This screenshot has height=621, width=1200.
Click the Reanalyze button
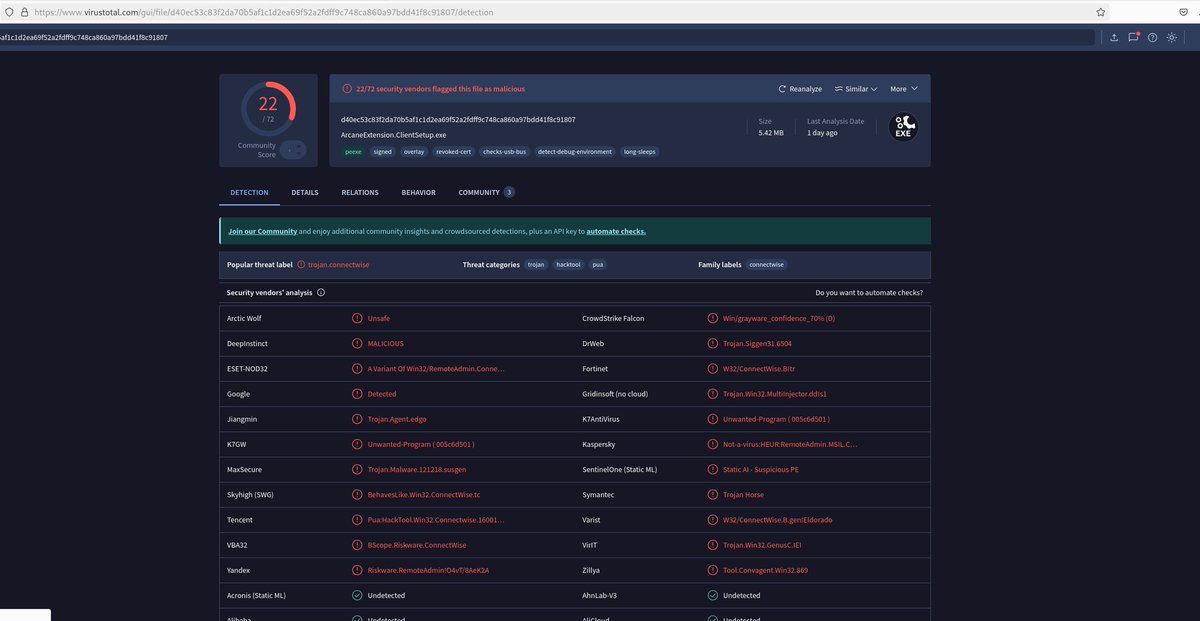point(800,89)
